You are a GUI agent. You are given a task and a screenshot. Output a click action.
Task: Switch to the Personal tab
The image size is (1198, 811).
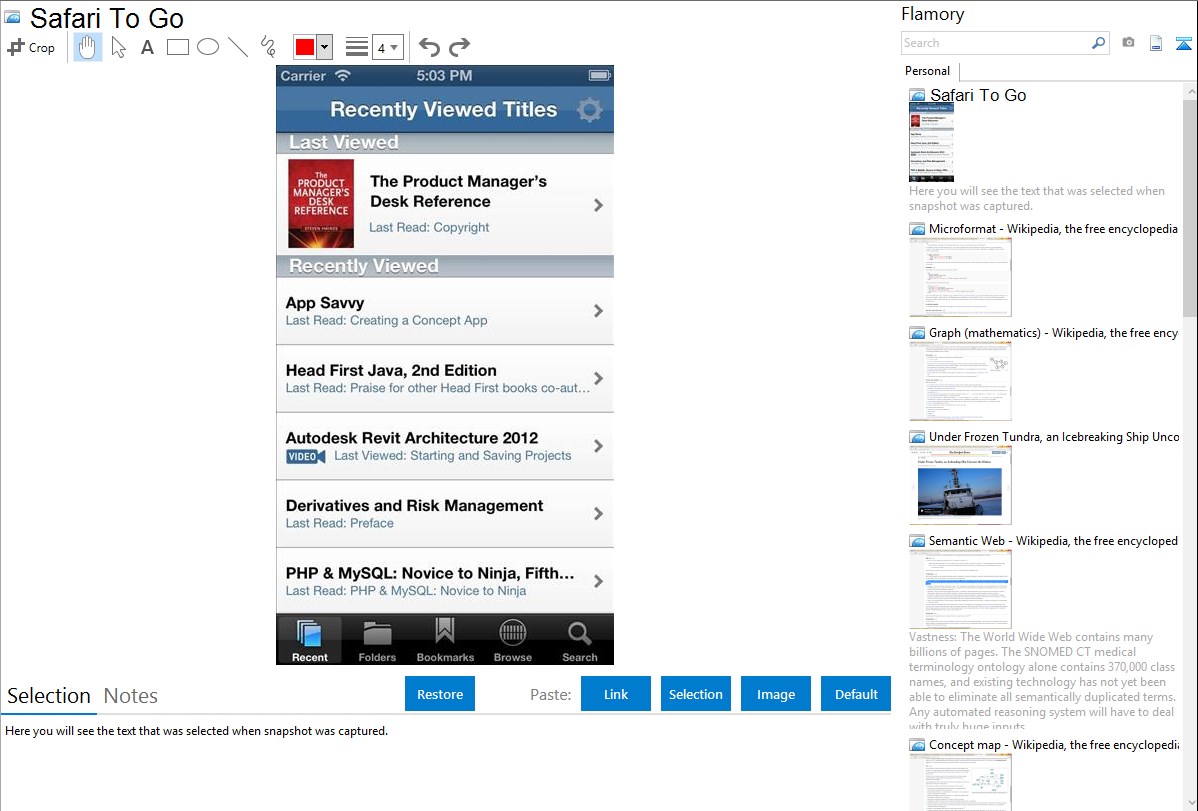click(x=928, y=71)
